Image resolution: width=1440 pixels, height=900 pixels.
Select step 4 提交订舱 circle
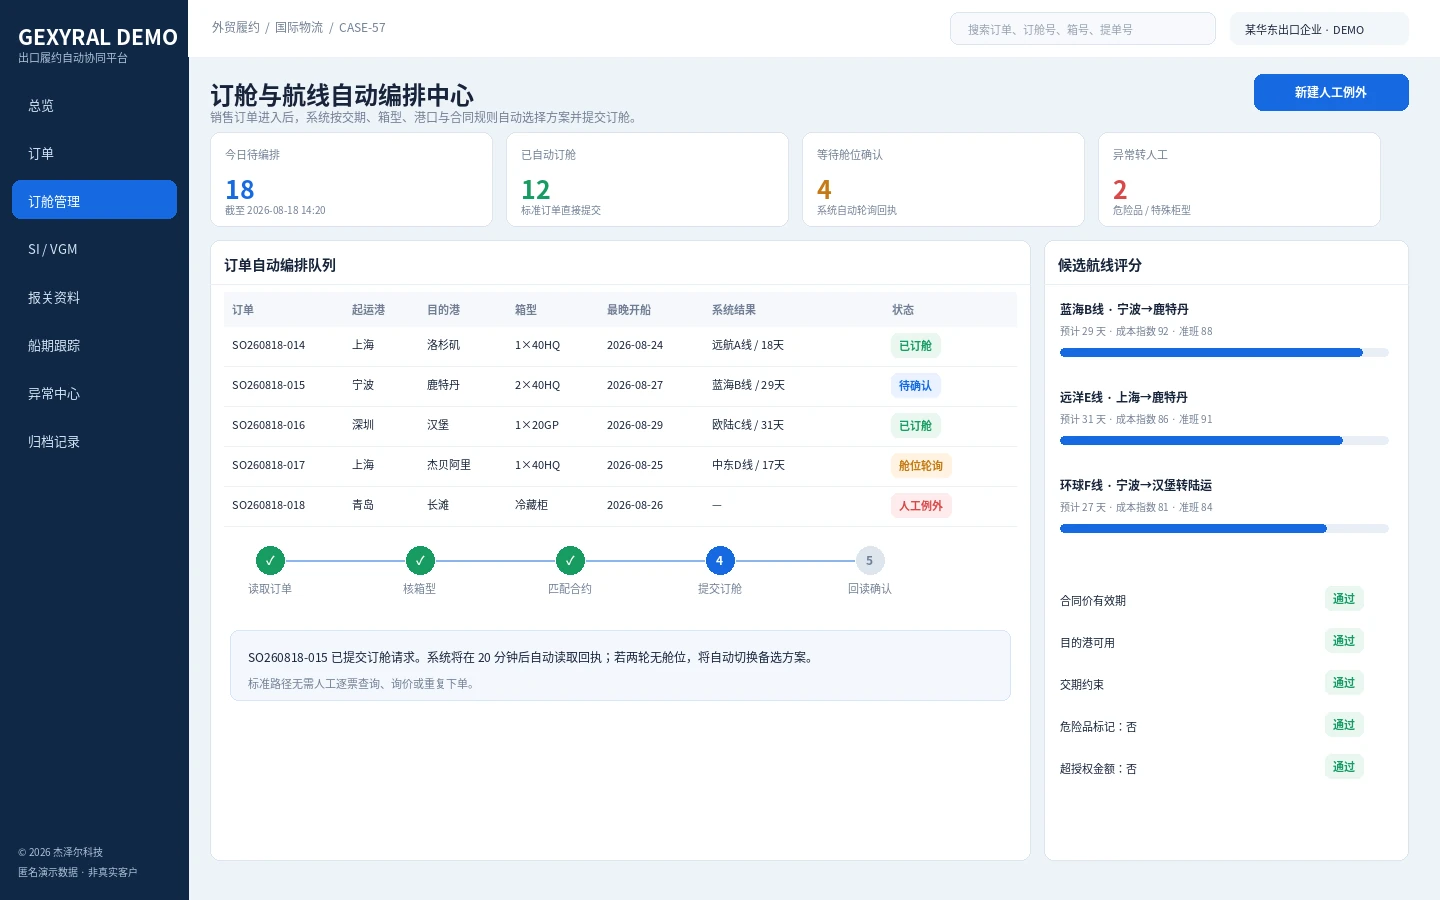pyautogui.click(x=720, y=561)
